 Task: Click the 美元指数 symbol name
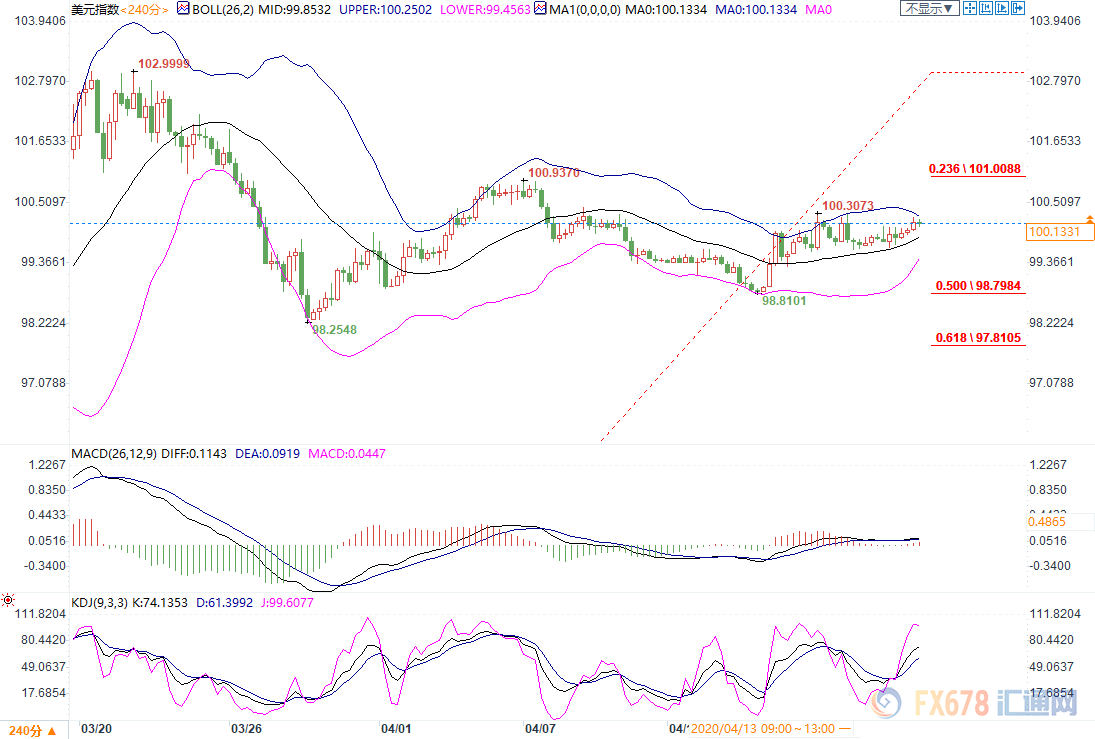pos(96,9)
